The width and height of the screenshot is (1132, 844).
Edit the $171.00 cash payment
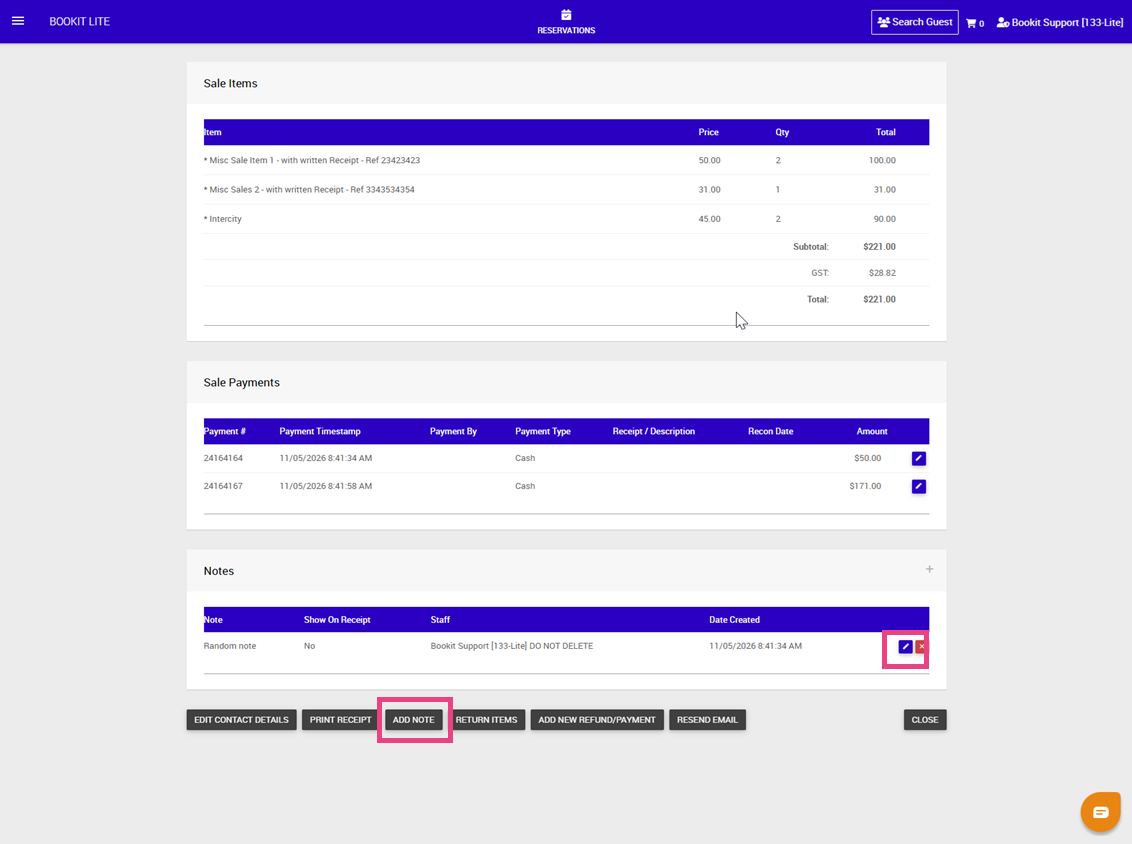(x=918, y=487)
